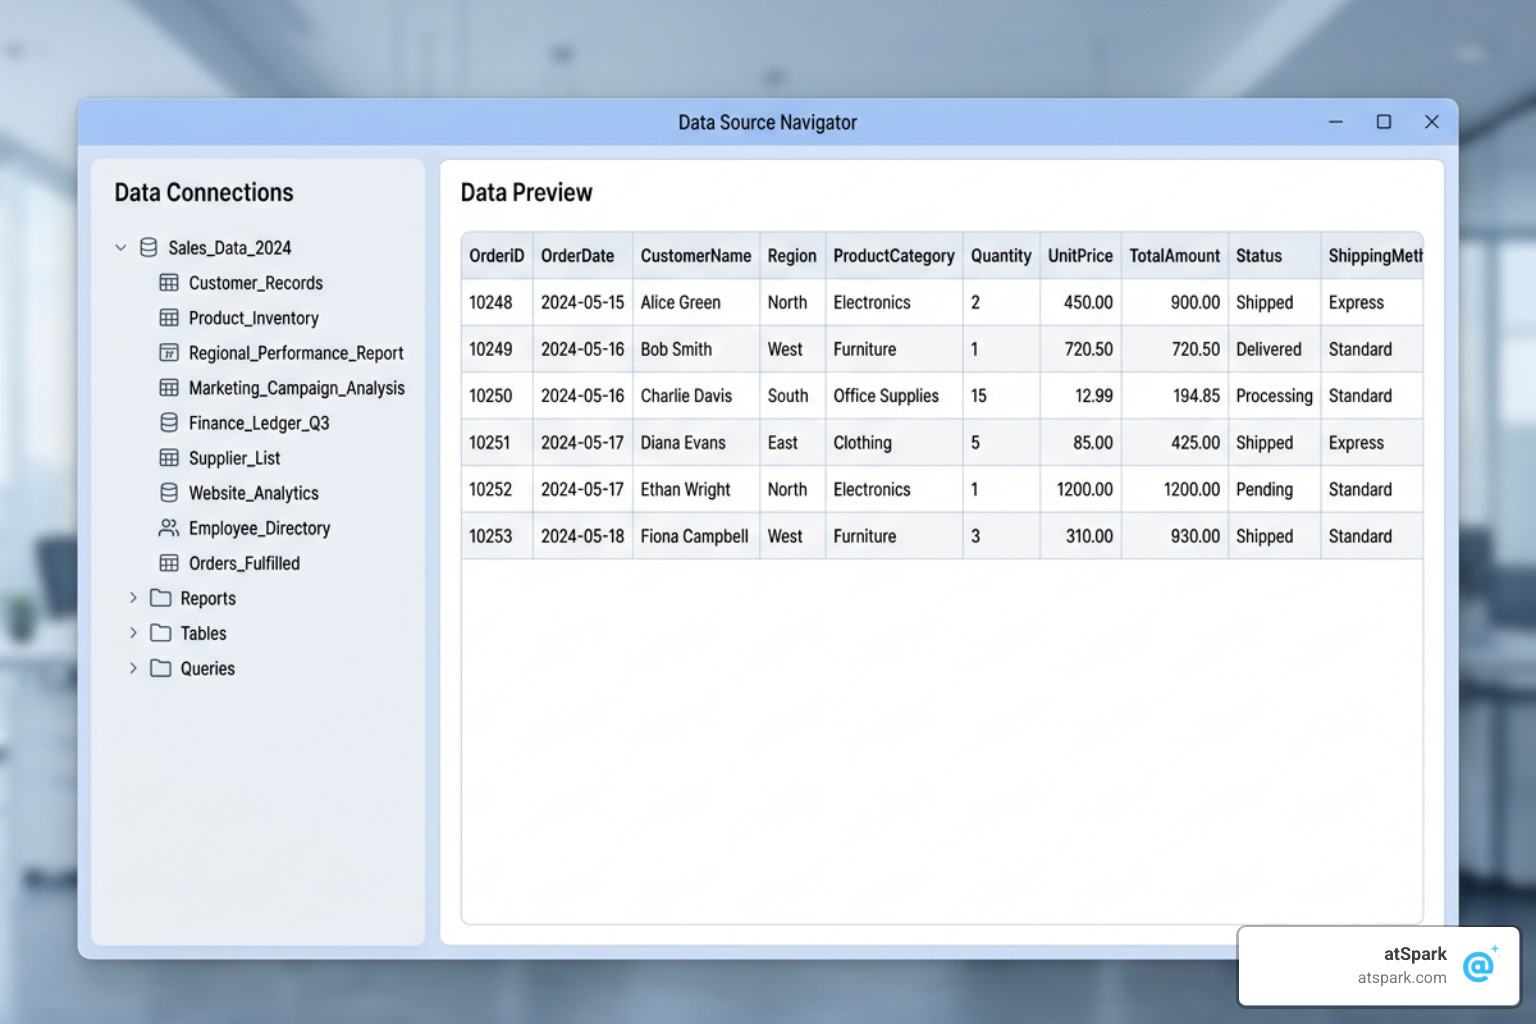Click the 2024-05-18 order date cell
Image resolution: width=1536 pixels, height=1024 pixels.
(x=583, y=536)
